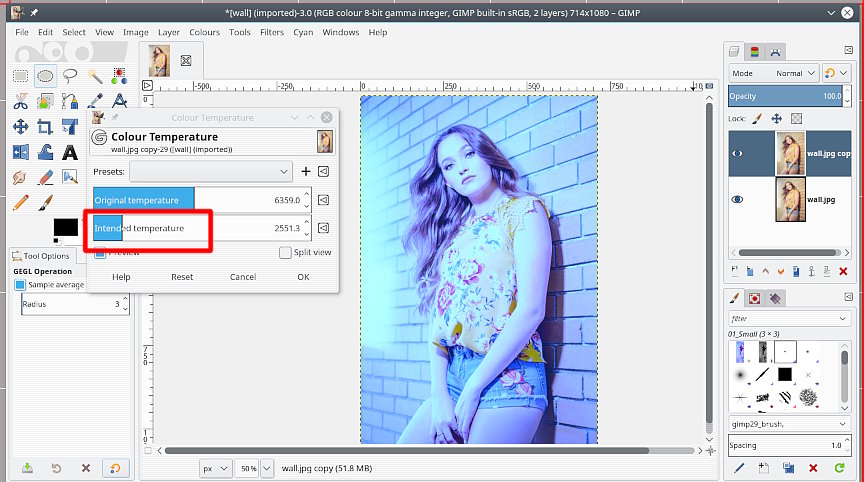
Task: Select the Free Select lasso tool
Action: [x=70, y=76]
